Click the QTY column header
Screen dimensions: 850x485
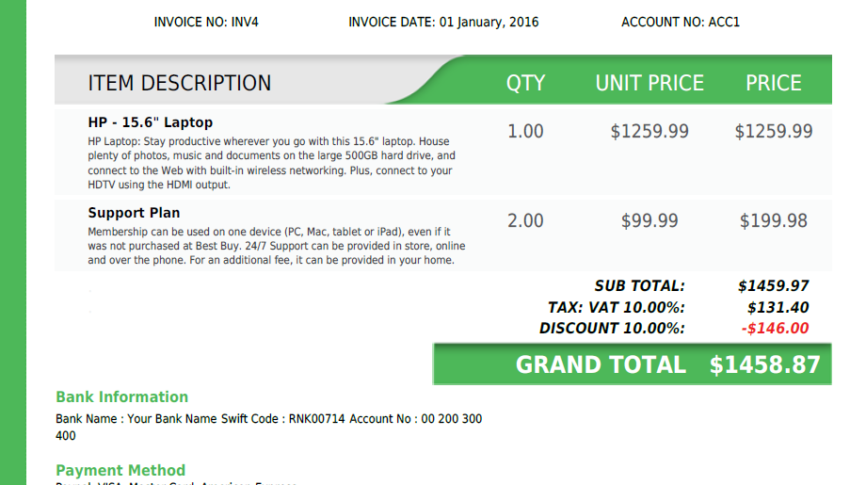coord(525,83)
